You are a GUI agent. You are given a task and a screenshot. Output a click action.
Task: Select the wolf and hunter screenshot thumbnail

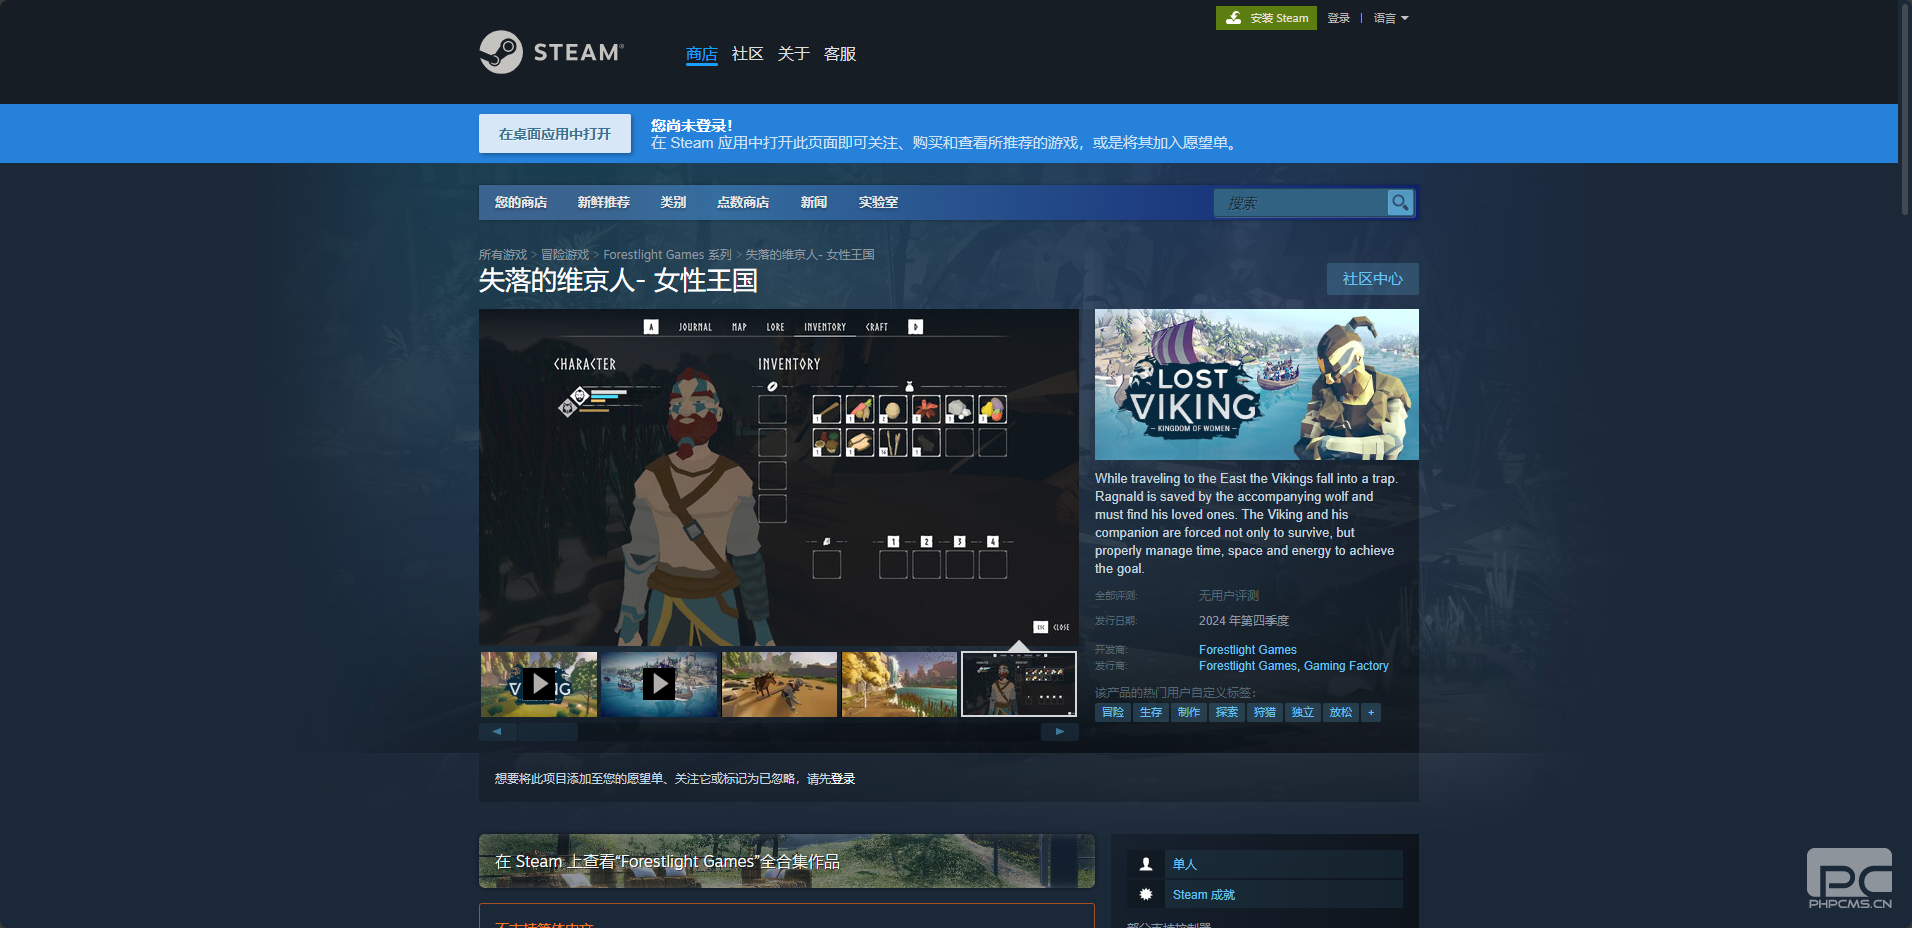tap(779, 684)
